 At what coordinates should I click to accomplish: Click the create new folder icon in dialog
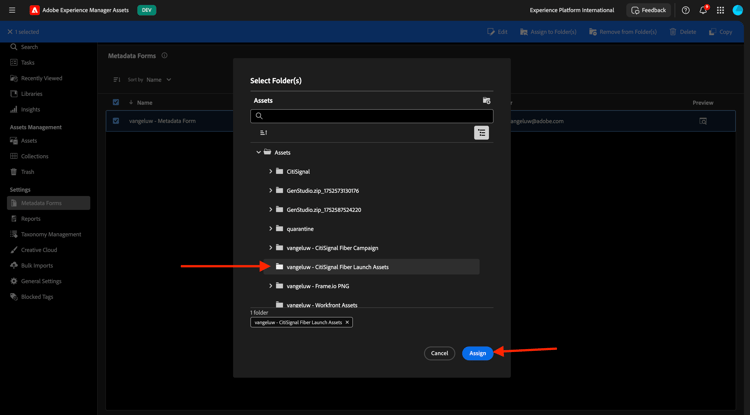coord(486,100)
